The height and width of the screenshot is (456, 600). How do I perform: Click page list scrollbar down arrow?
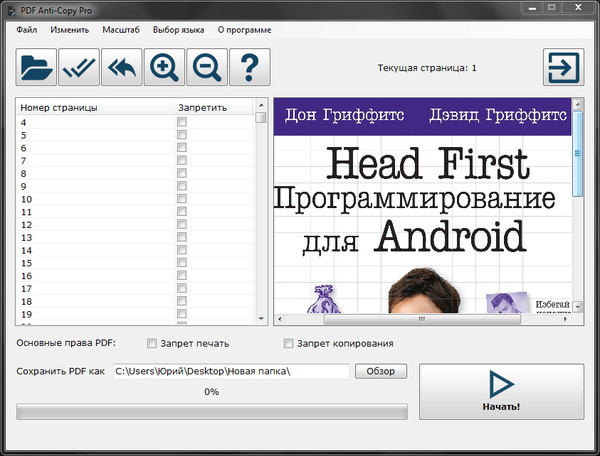[261, 318]
